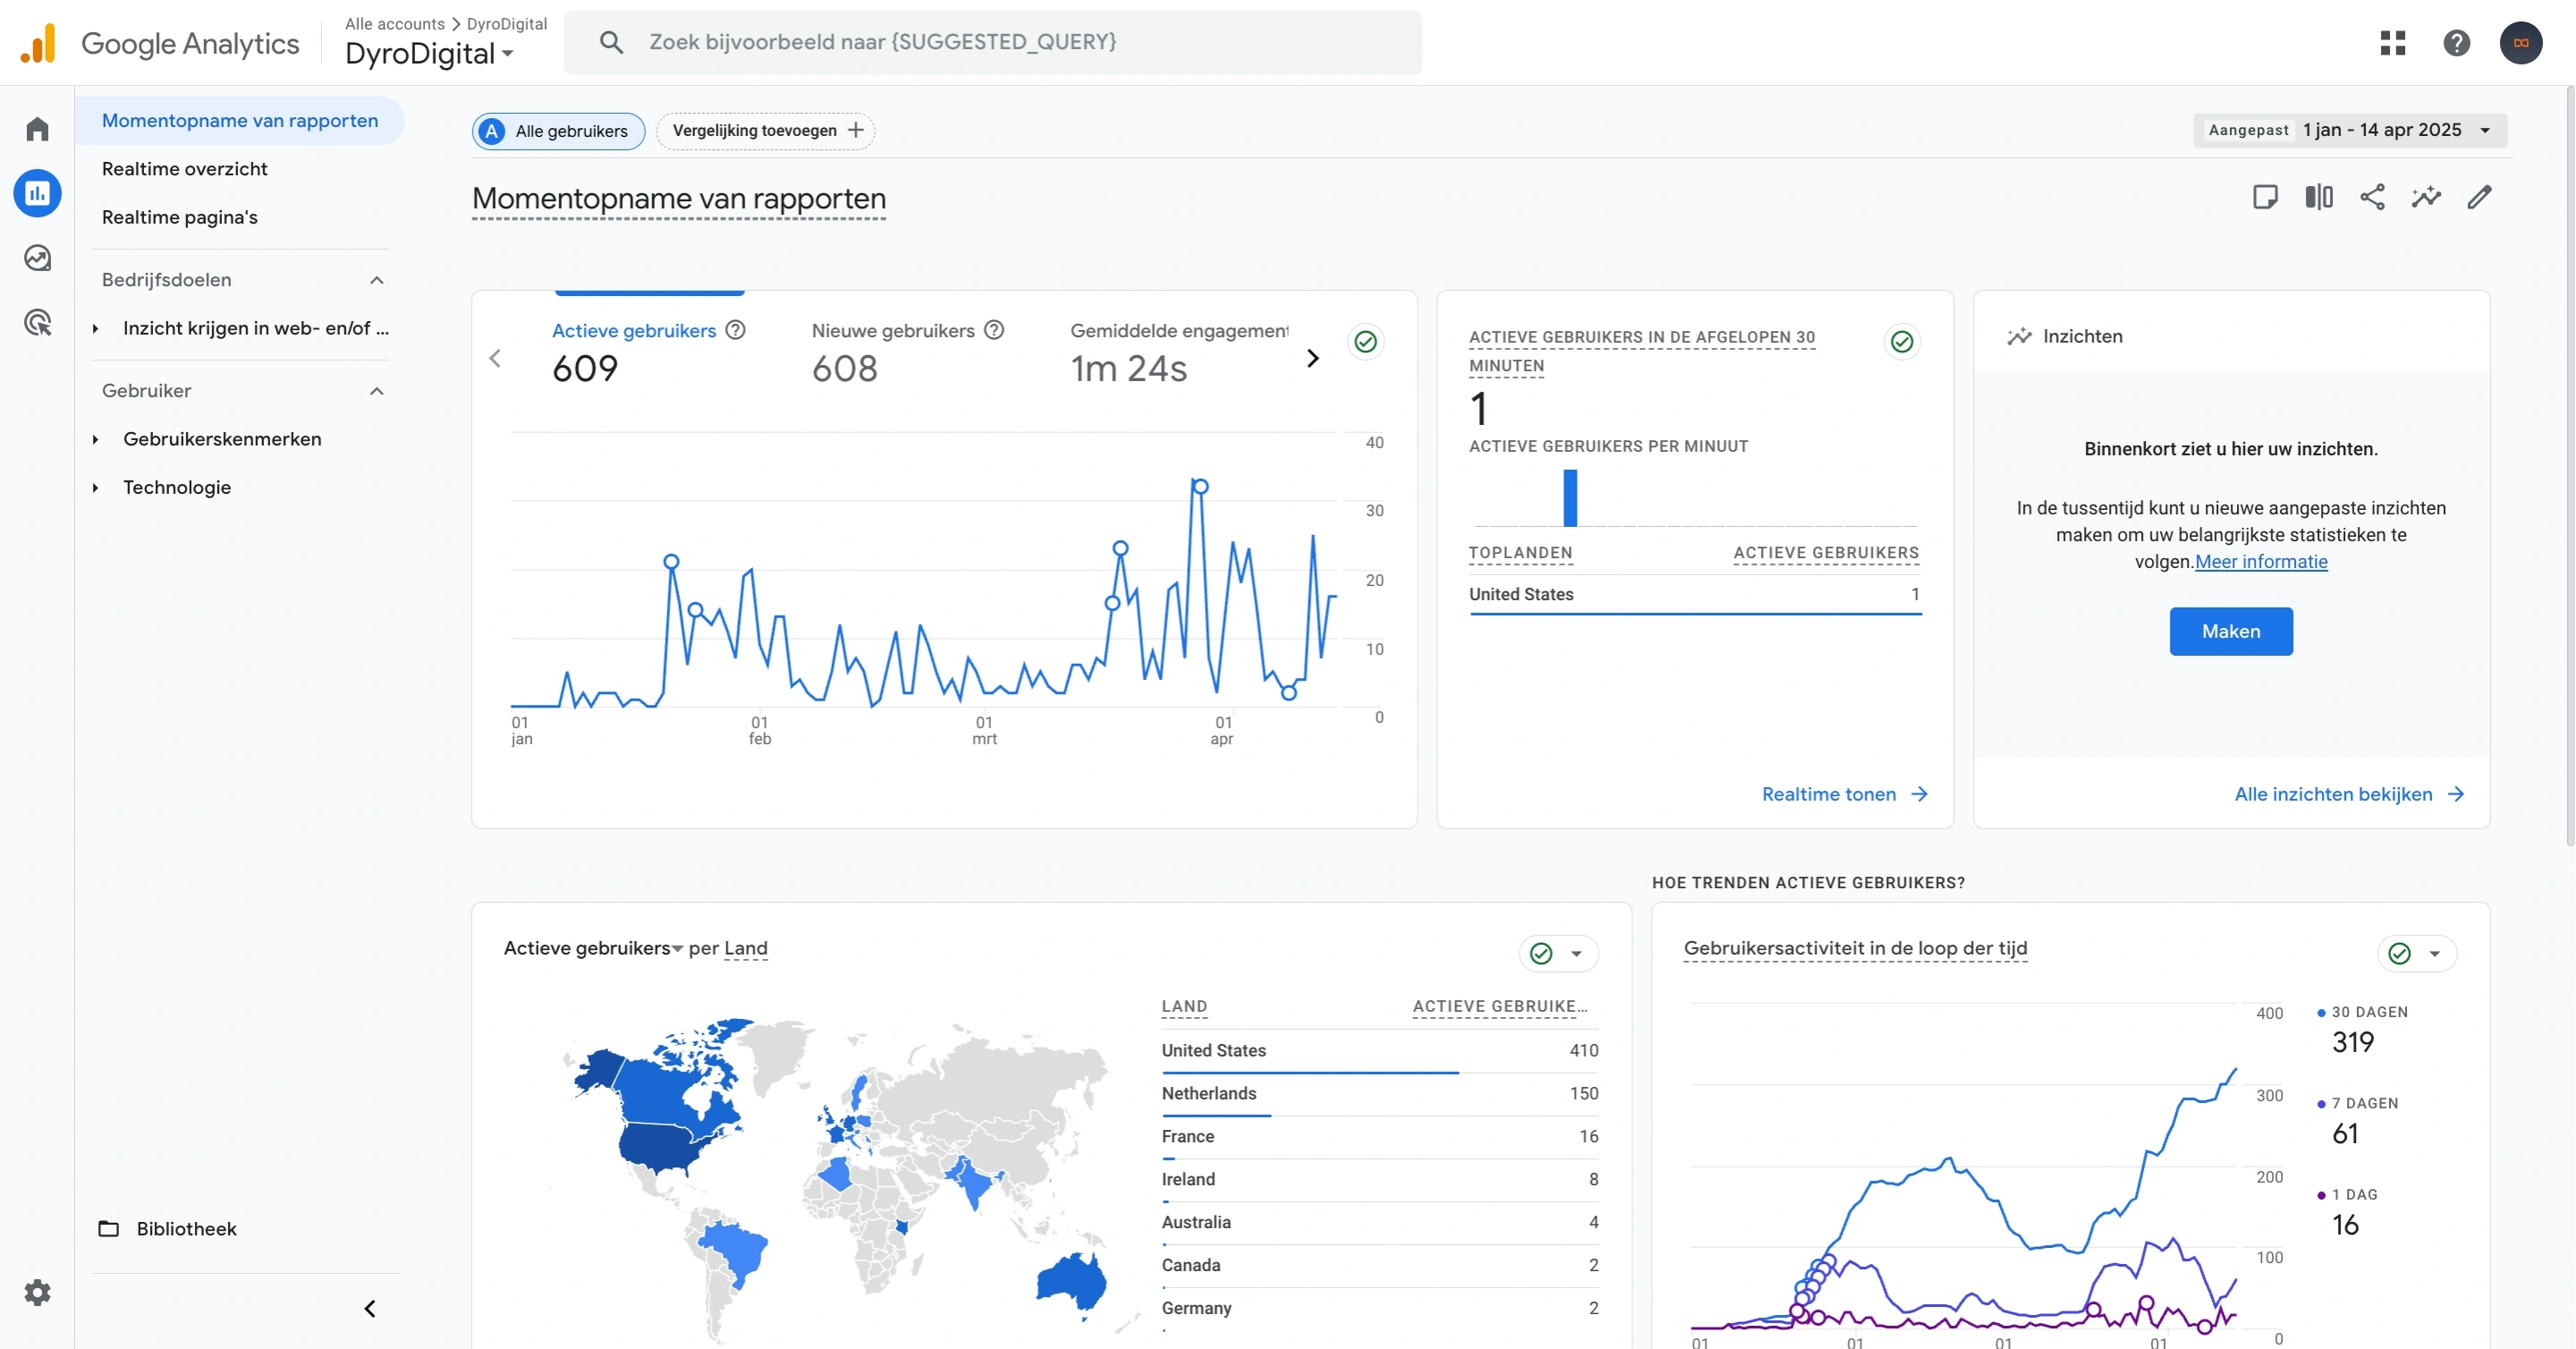Screen dimensions: 2576x1349
Task: Collapse the Gebruiker section
Action: [377, 391]
